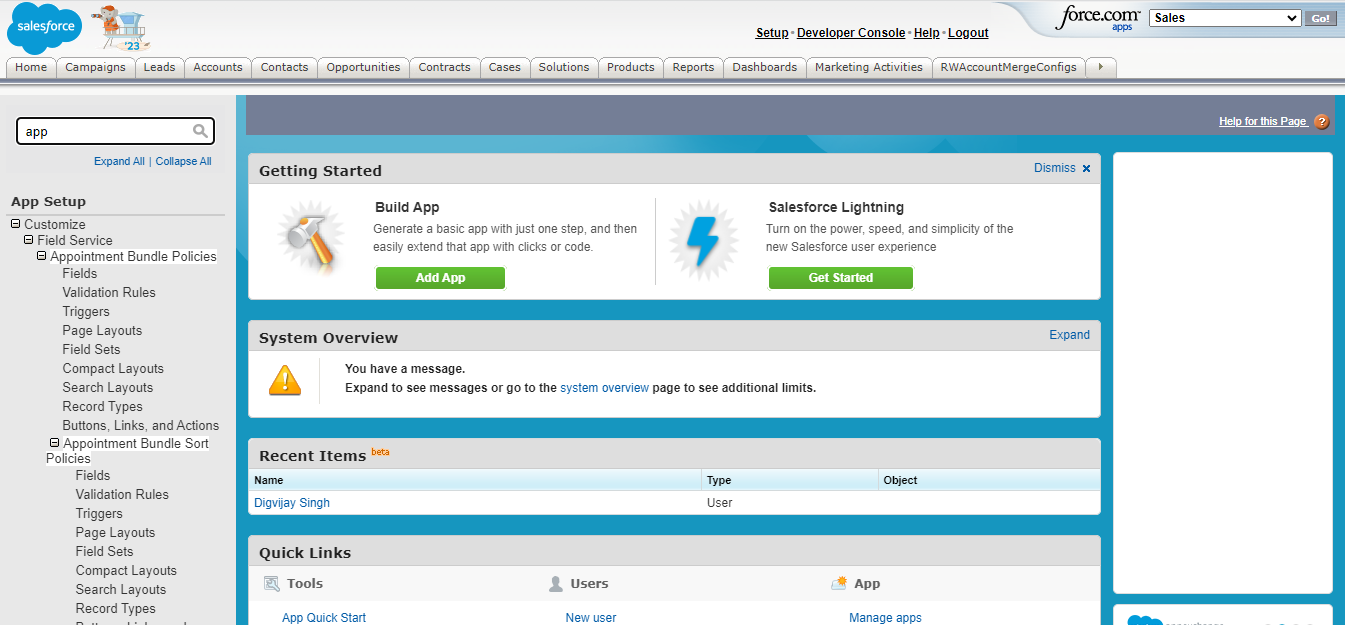The width and height of the screenshot is (1345, 625).
Task: Open the Developer Console link
Action: (x=851, y=33)
